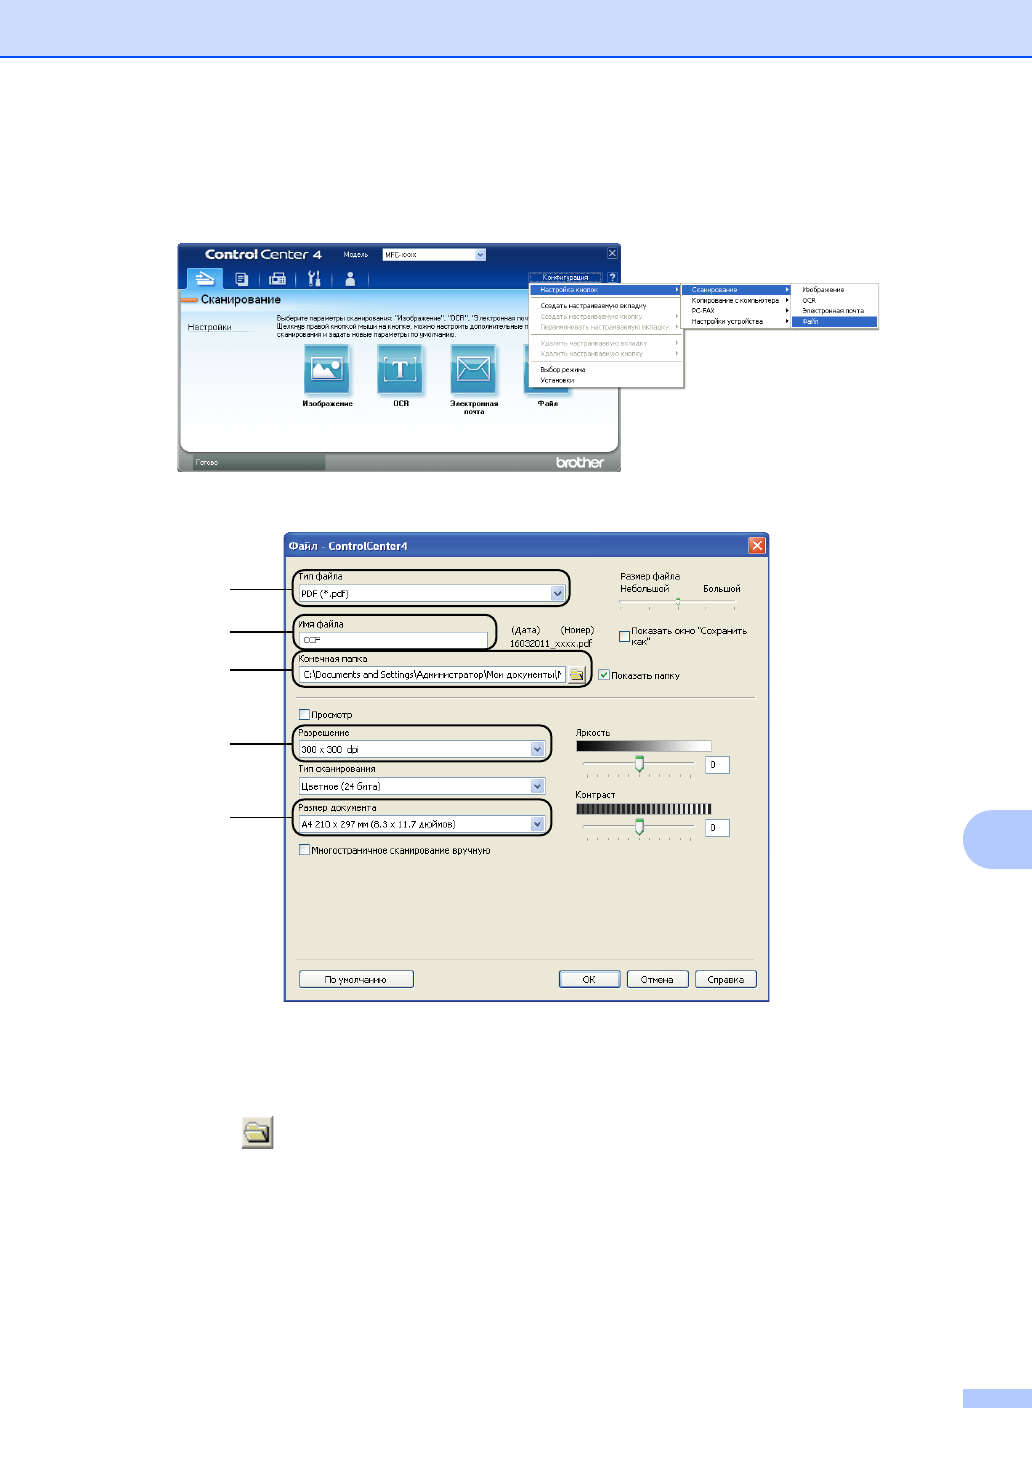Click the PC-Copy document tab icon
Image resolution: width=1032 pixels, height=1458 pixels.
[x=241, y=279]
